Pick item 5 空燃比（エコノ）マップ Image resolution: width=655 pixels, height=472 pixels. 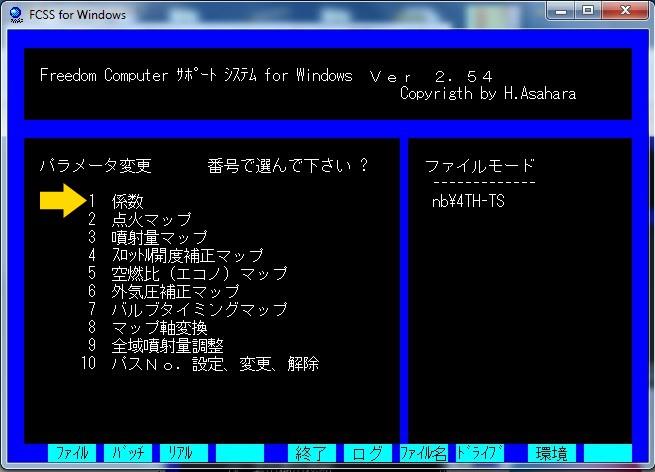coord(188,273)
